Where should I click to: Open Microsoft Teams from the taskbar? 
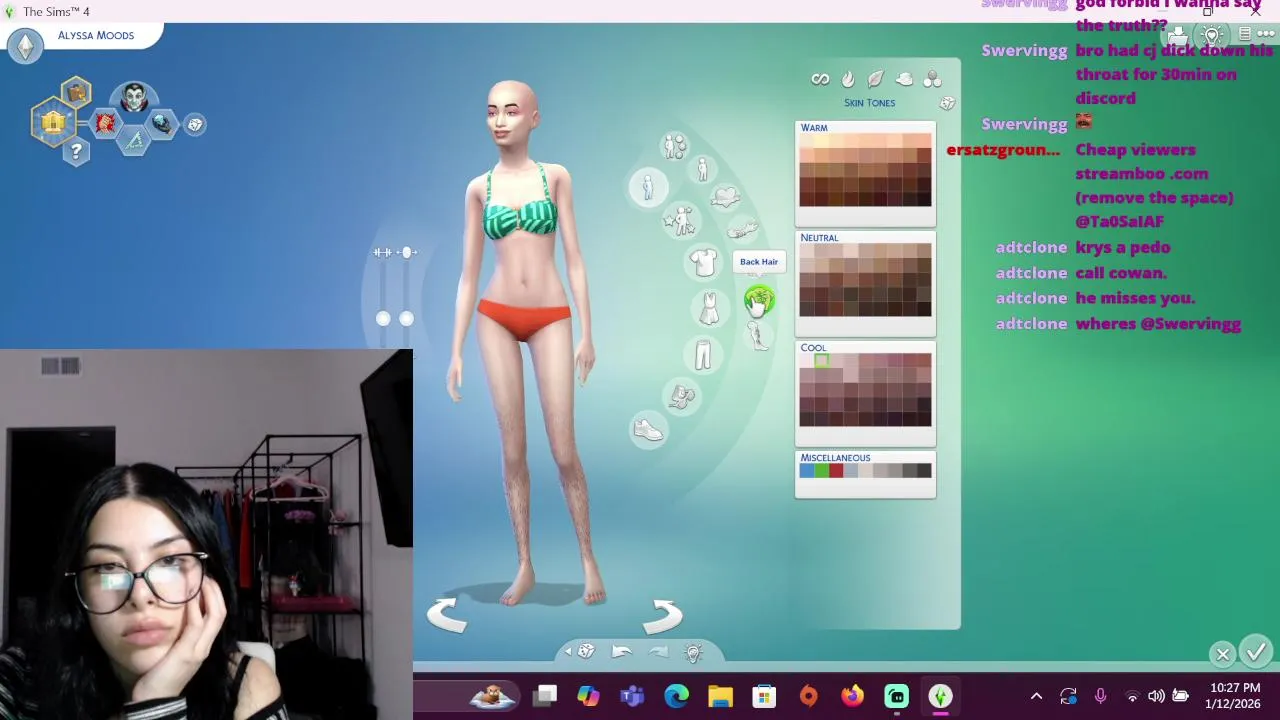632,696
